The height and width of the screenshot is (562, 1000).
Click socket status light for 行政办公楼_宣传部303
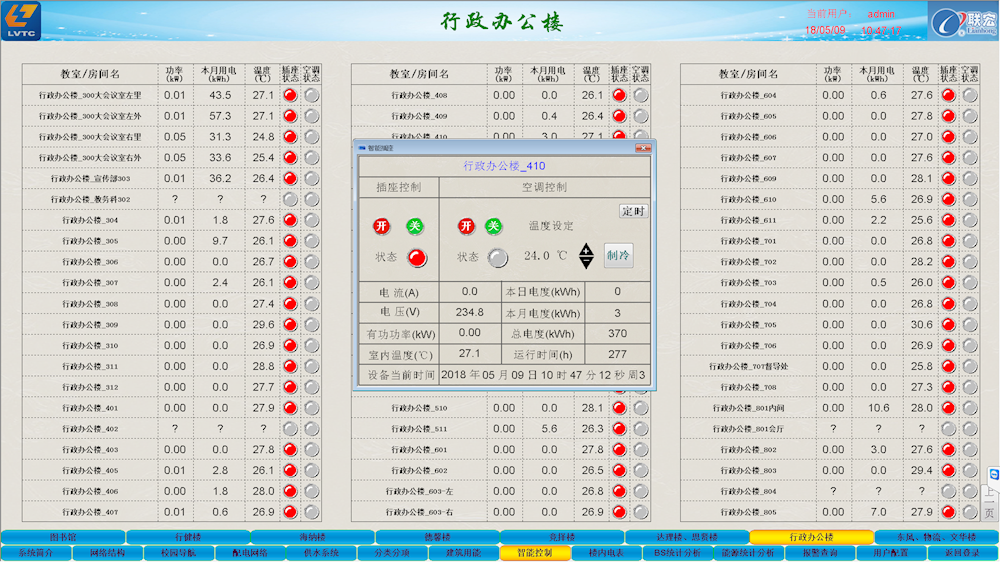[290, 178]
